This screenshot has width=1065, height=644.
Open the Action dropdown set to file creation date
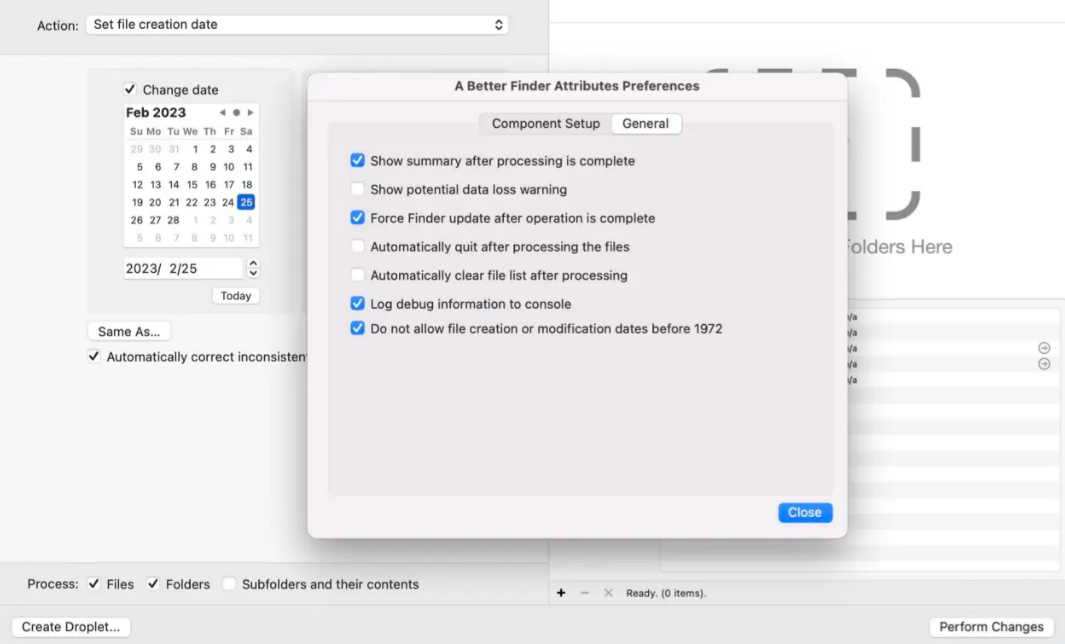[x=297, y=24]
